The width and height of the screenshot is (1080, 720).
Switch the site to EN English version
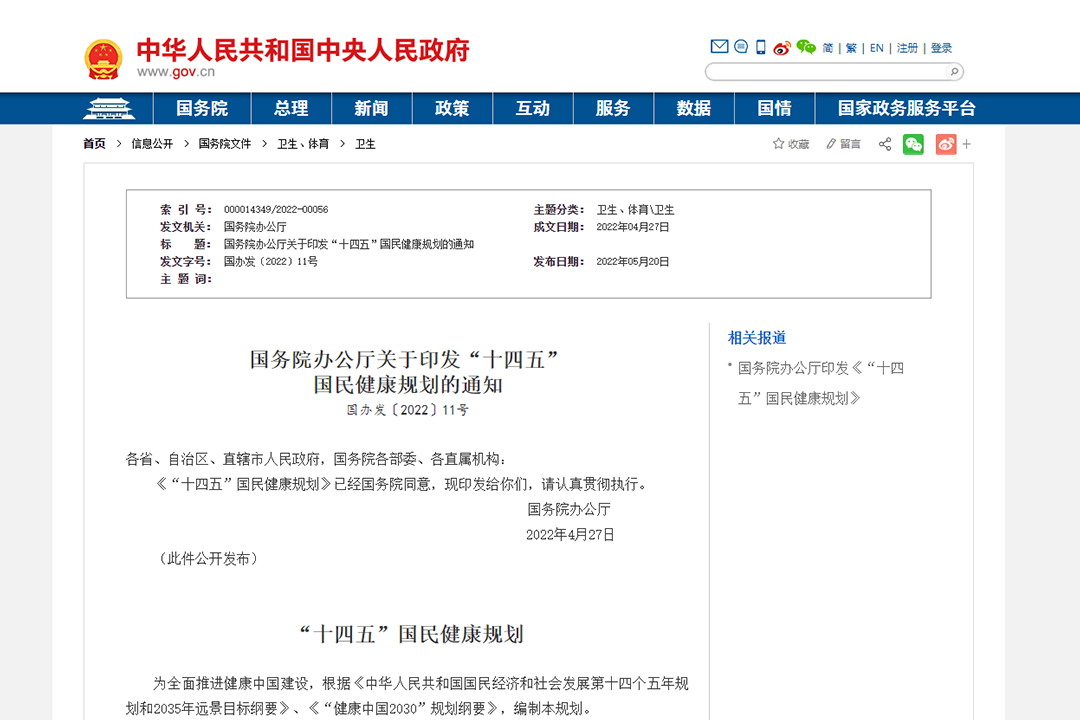pos(875,46)
